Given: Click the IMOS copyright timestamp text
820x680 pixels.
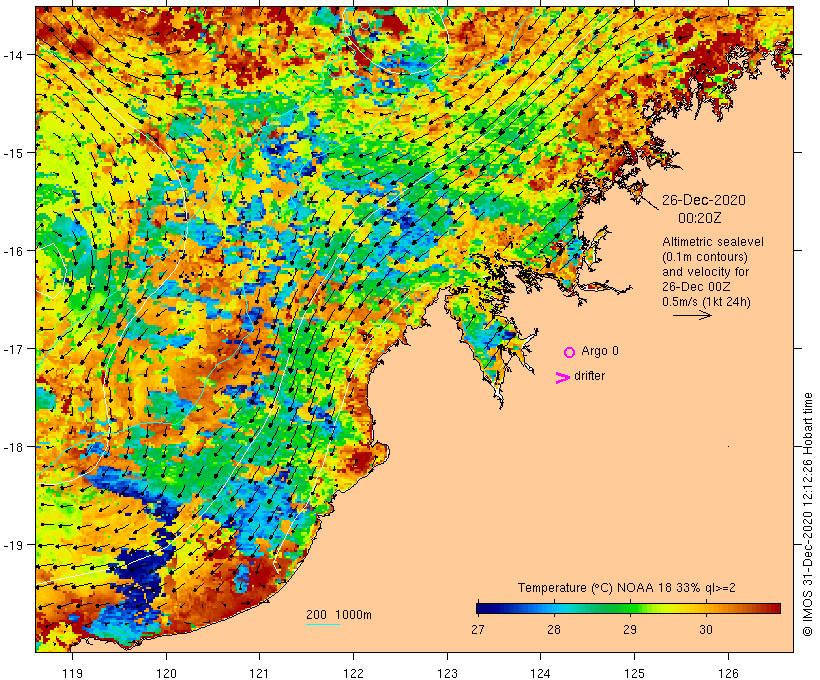Looking at the screenshot, I should click(x=807, y=514).
